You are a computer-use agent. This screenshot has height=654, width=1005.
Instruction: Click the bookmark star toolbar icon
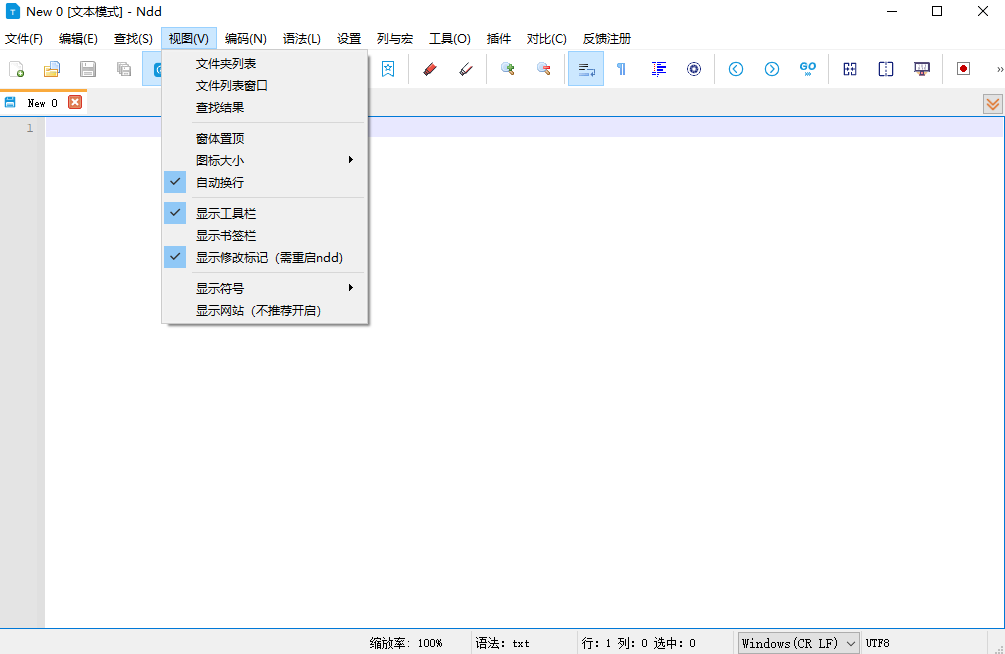[388, 69]
